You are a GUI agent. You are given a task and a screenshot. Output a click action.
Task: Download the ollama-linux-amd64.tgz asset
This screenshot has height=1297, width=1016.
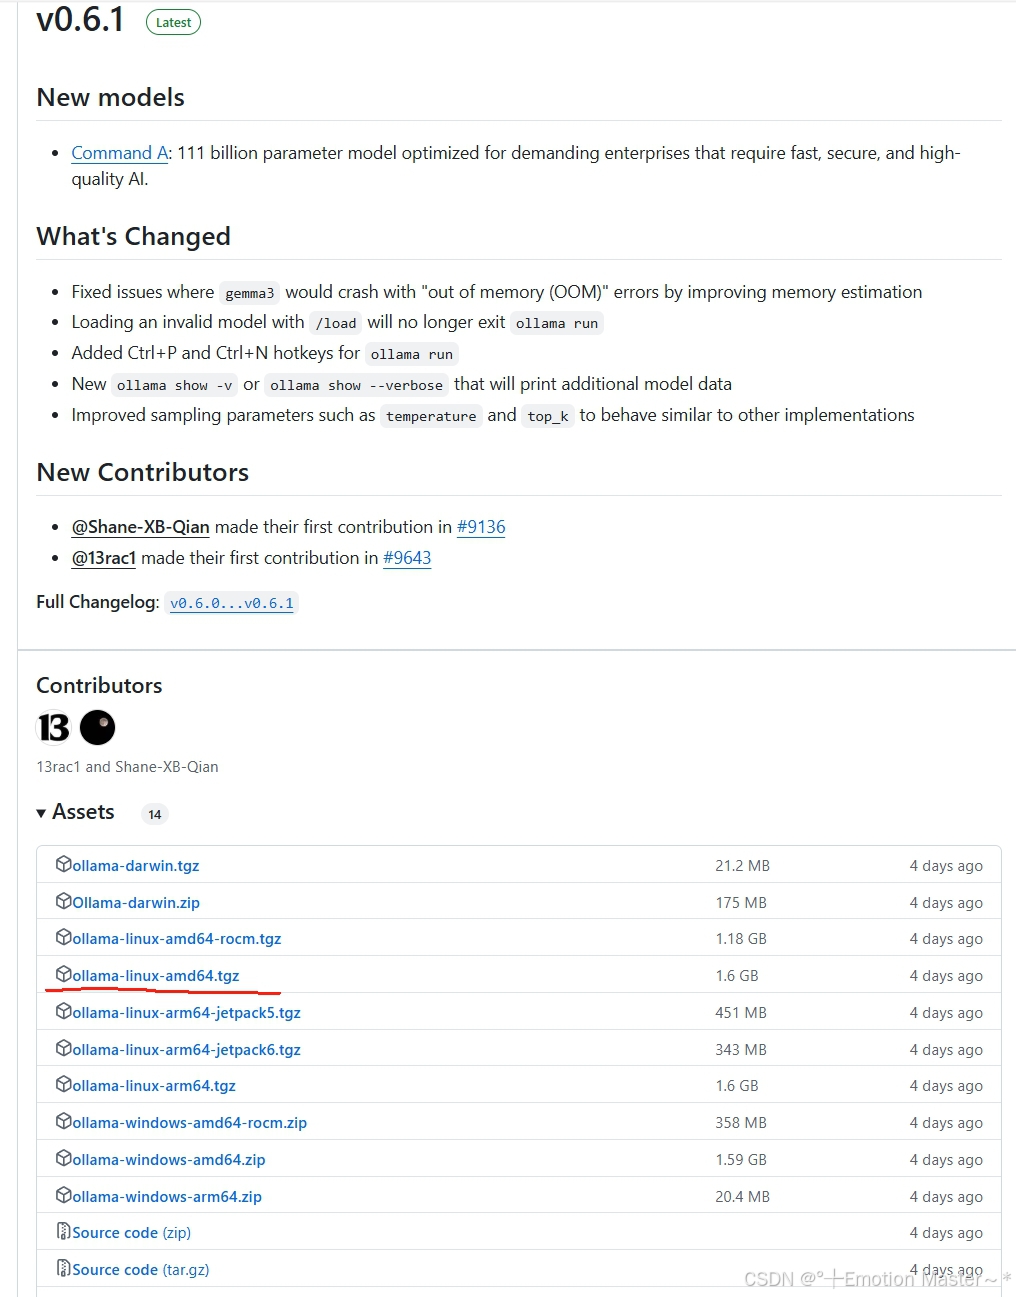click(155, 975)
